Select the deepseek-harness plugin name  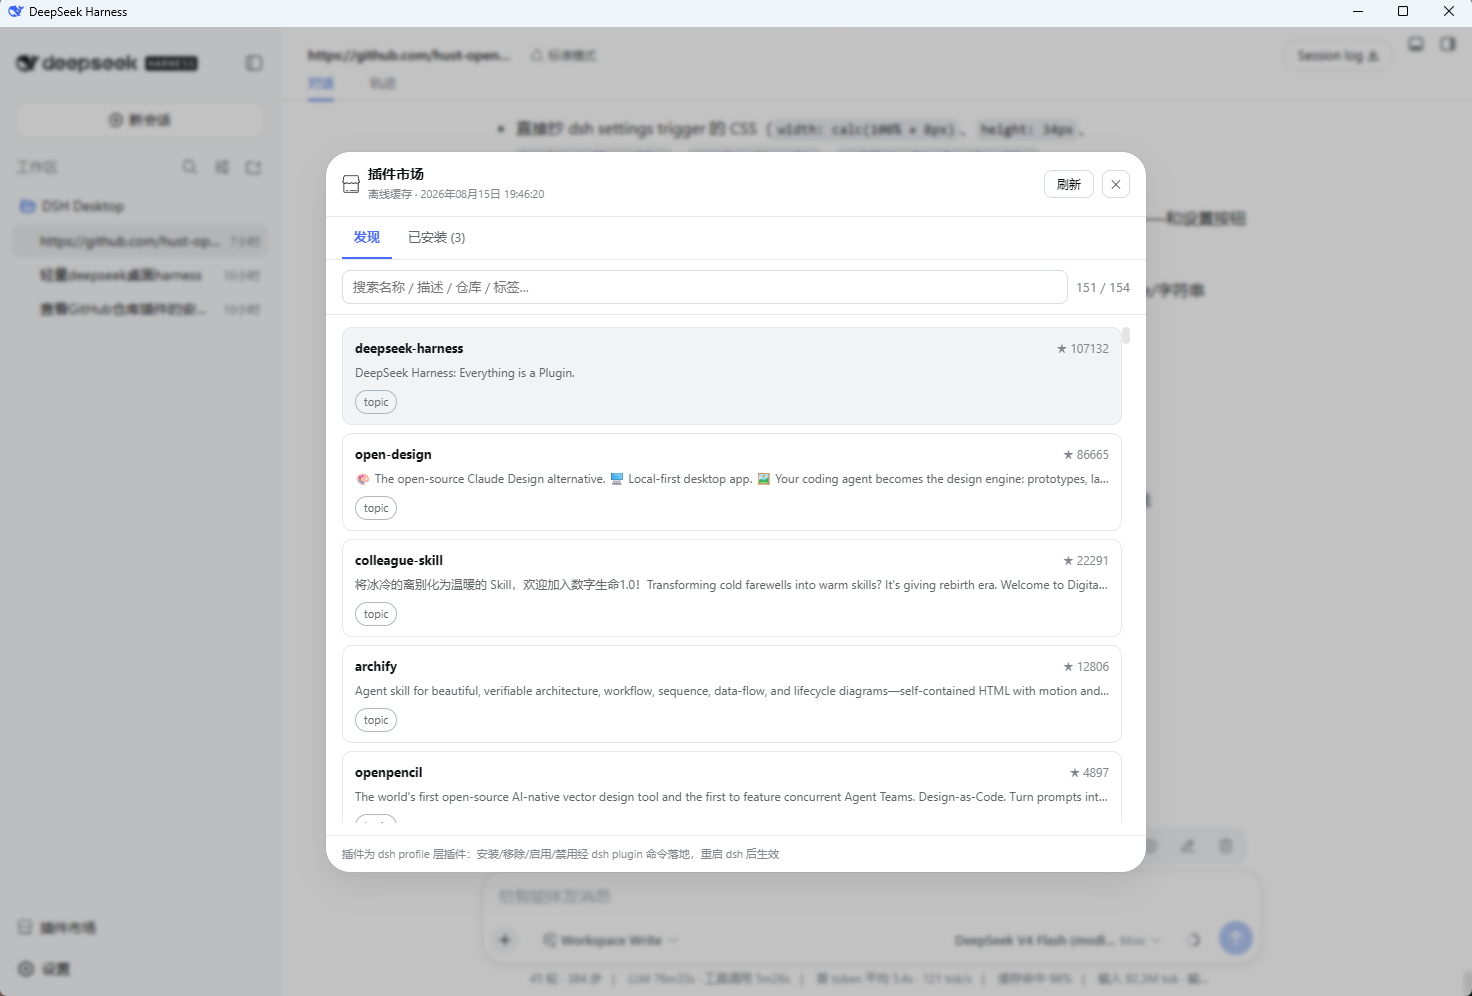click(409, 348)
